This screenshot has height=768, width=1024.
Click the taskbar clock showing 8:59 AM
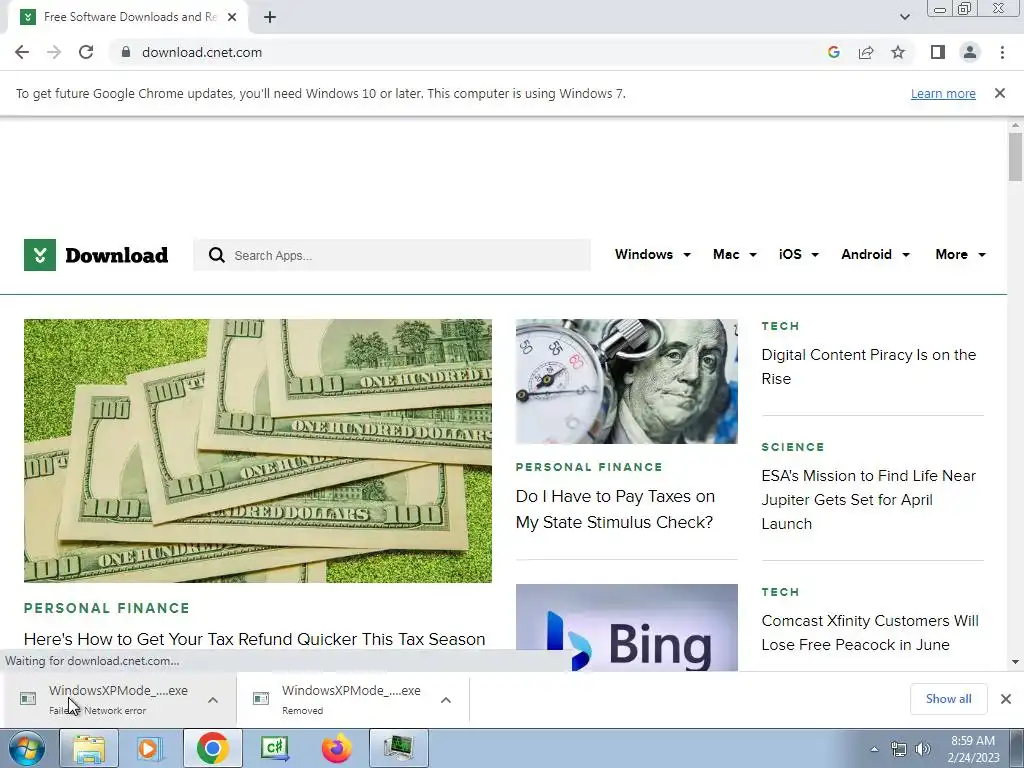coord(973,749)
